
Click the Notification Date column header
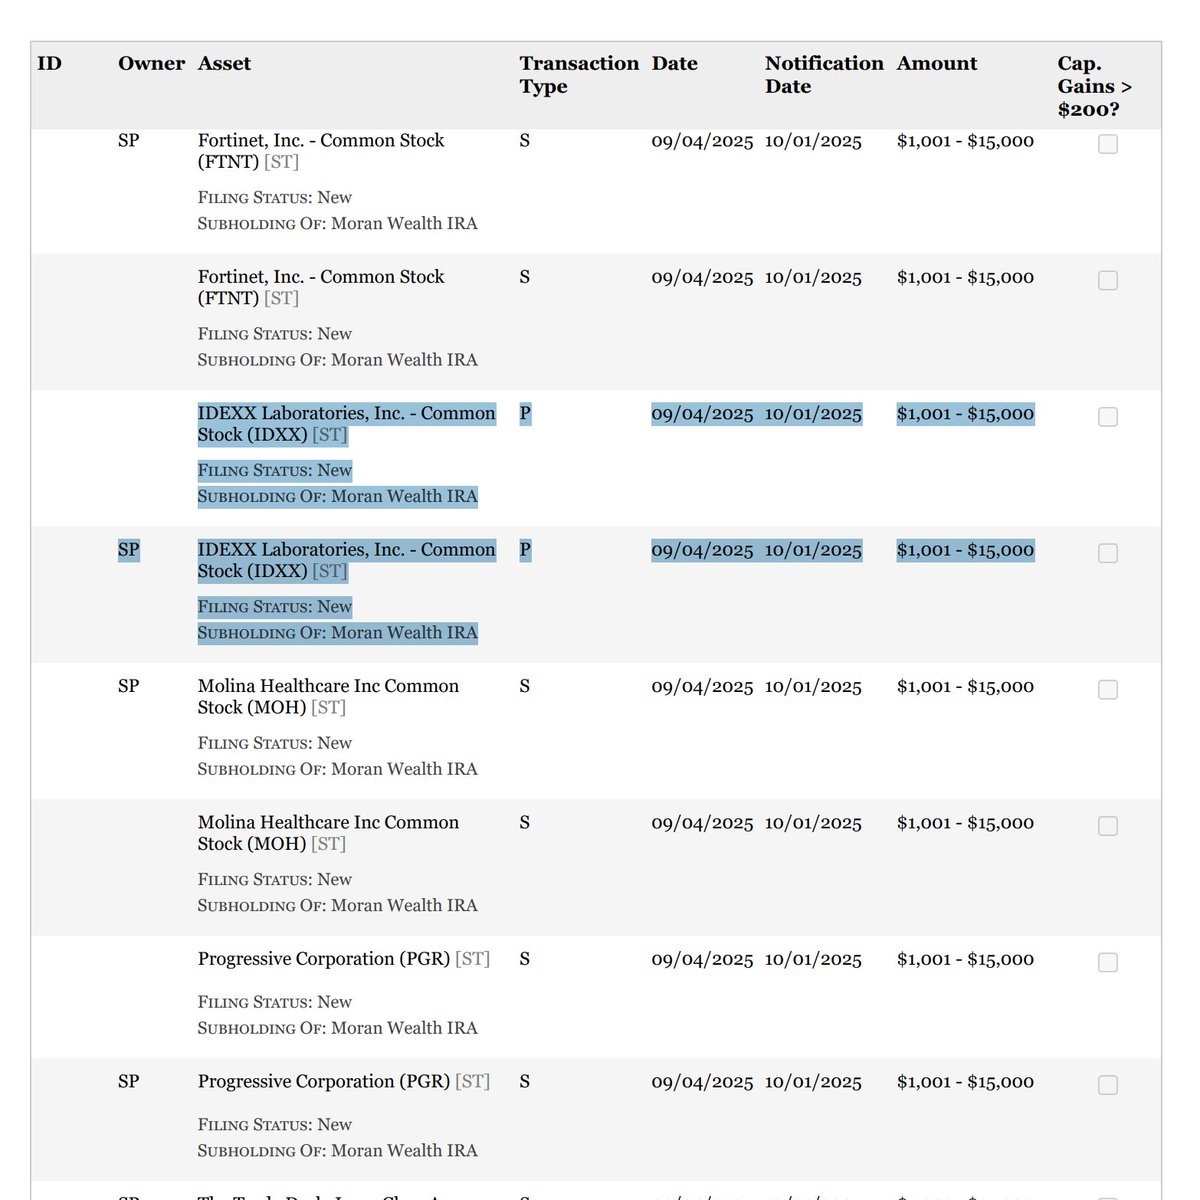(823, 75)
